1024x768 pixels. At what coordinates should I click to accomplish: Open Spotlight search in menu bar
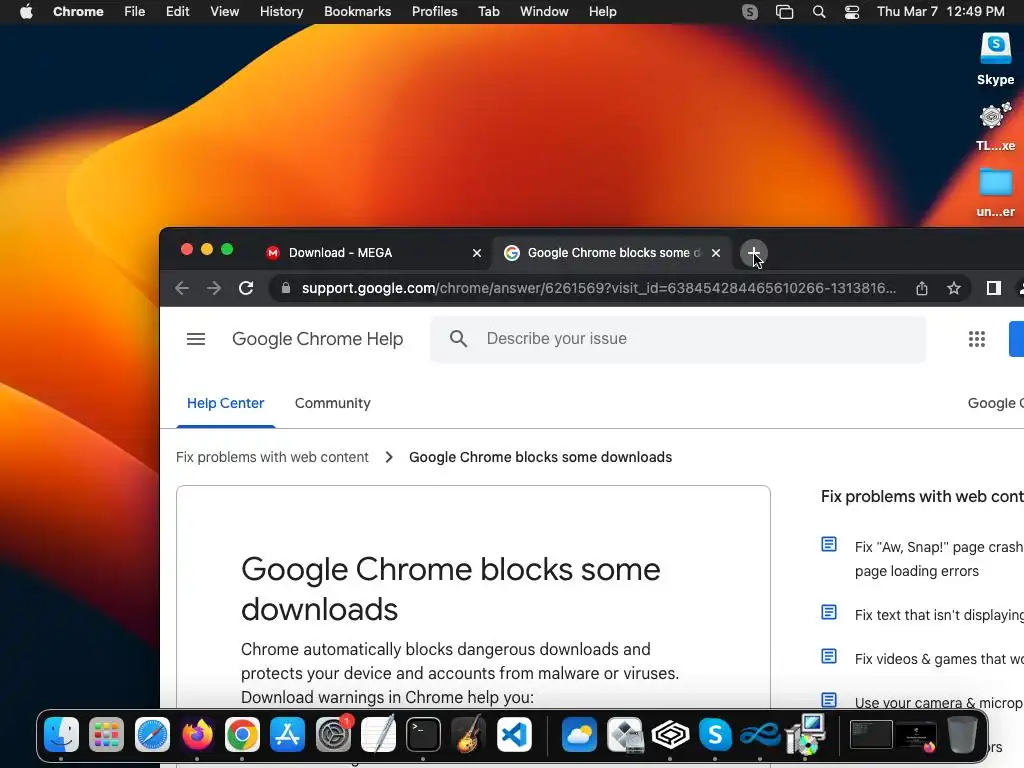click(819, 12)
